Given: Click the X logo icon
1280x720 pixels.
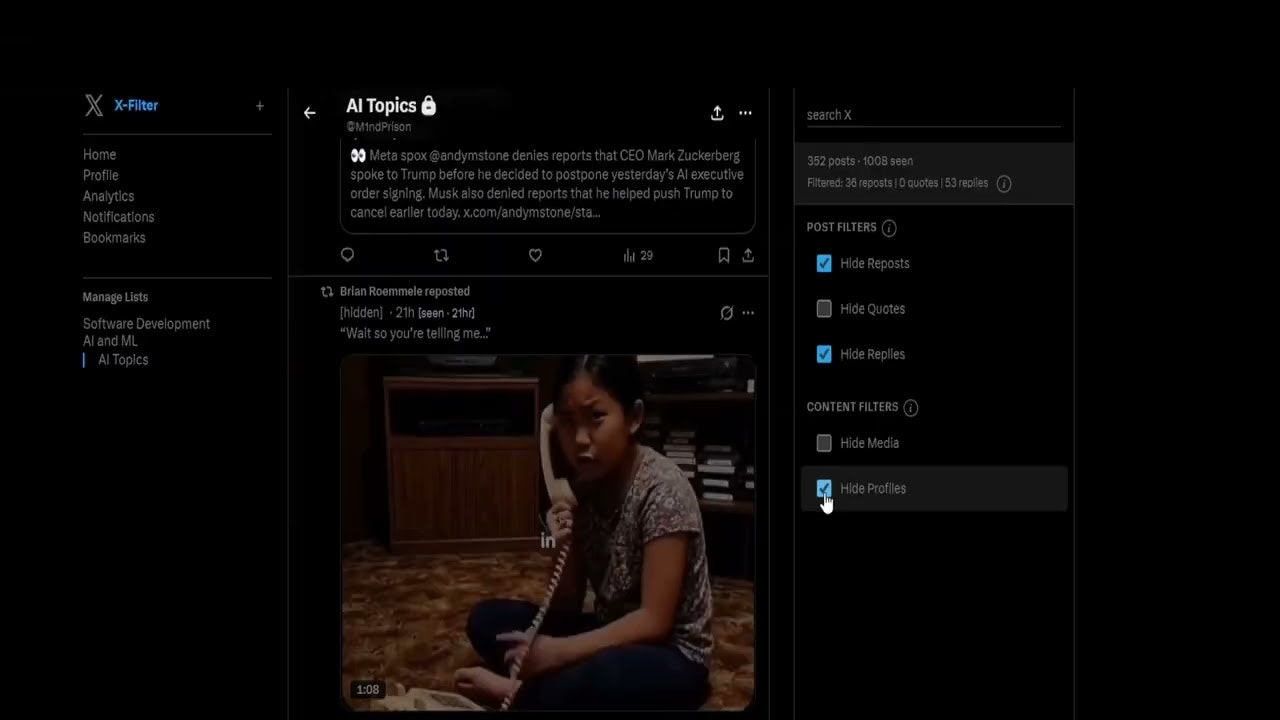Looking at the screenshot, I should click(93, 106).
